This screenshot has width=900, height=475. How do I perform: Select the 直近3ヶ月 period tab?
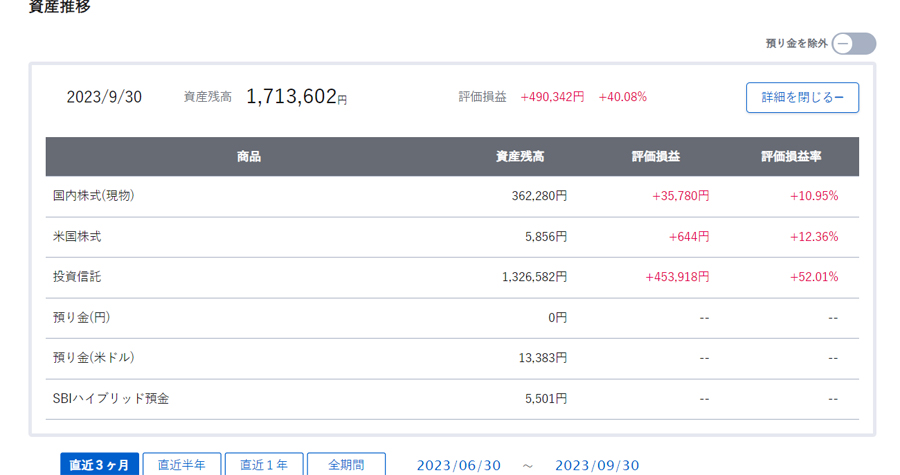[99, 464]
